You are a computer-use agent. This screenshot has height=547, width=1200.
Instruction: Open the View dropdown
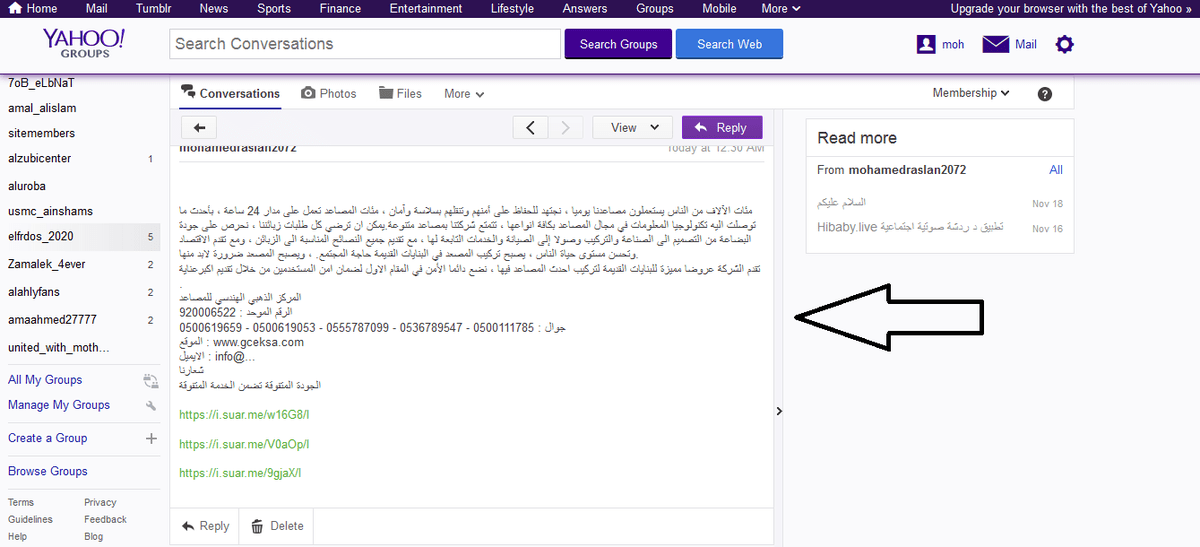pos(632,128)
